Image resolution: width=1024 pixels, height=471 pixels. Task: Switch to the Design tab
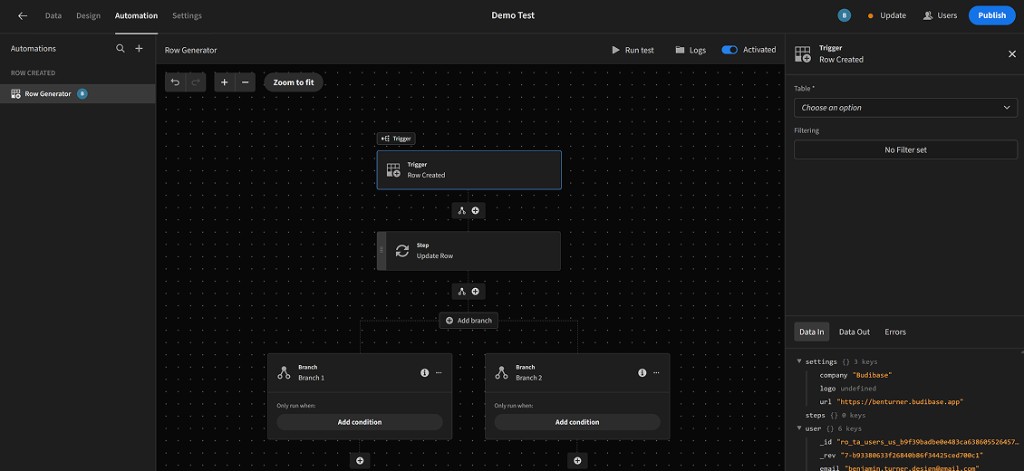tap(88, 16)
